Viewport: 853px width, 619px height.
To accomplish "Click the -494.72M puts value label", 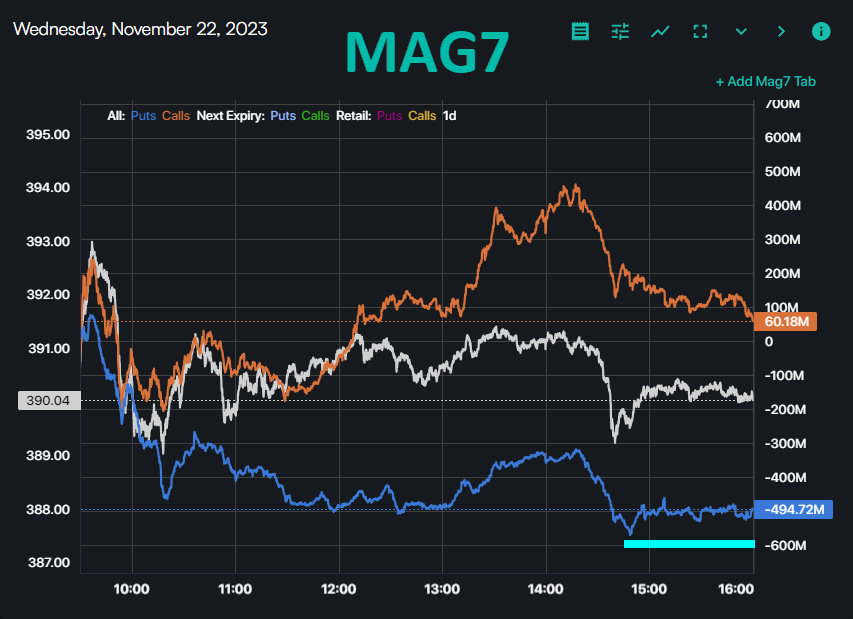I will pos(793,510).
